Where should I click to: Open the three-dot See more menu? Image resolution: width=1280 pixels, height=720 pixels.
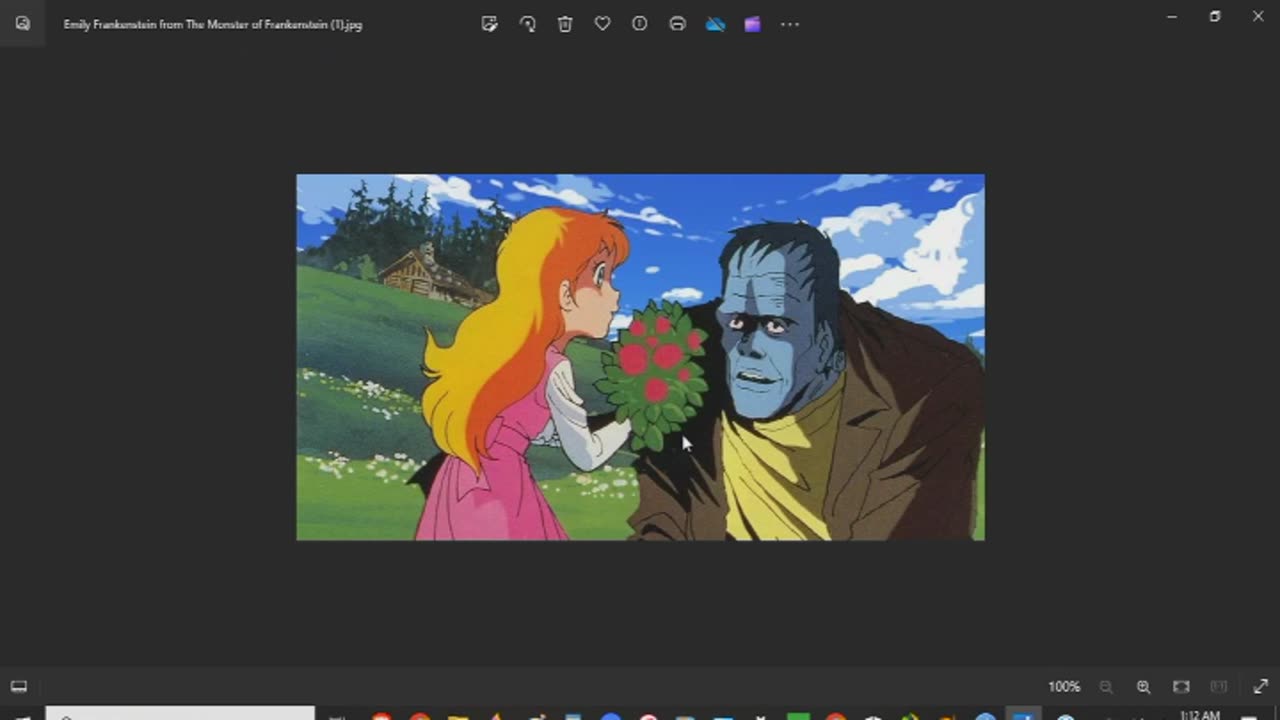790,24
